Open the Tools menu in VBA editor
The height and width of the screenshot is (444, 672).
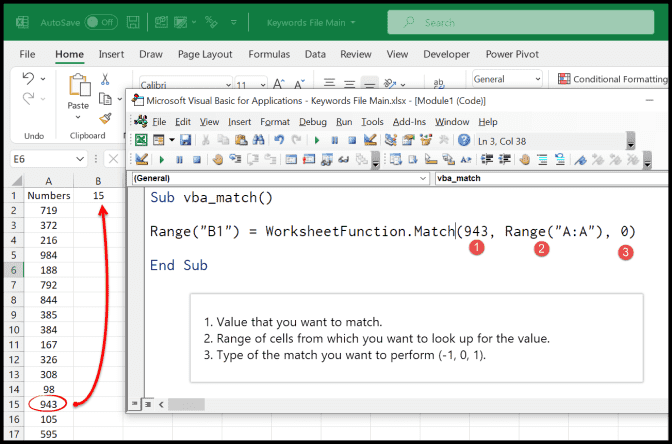[x=372, y=122]
